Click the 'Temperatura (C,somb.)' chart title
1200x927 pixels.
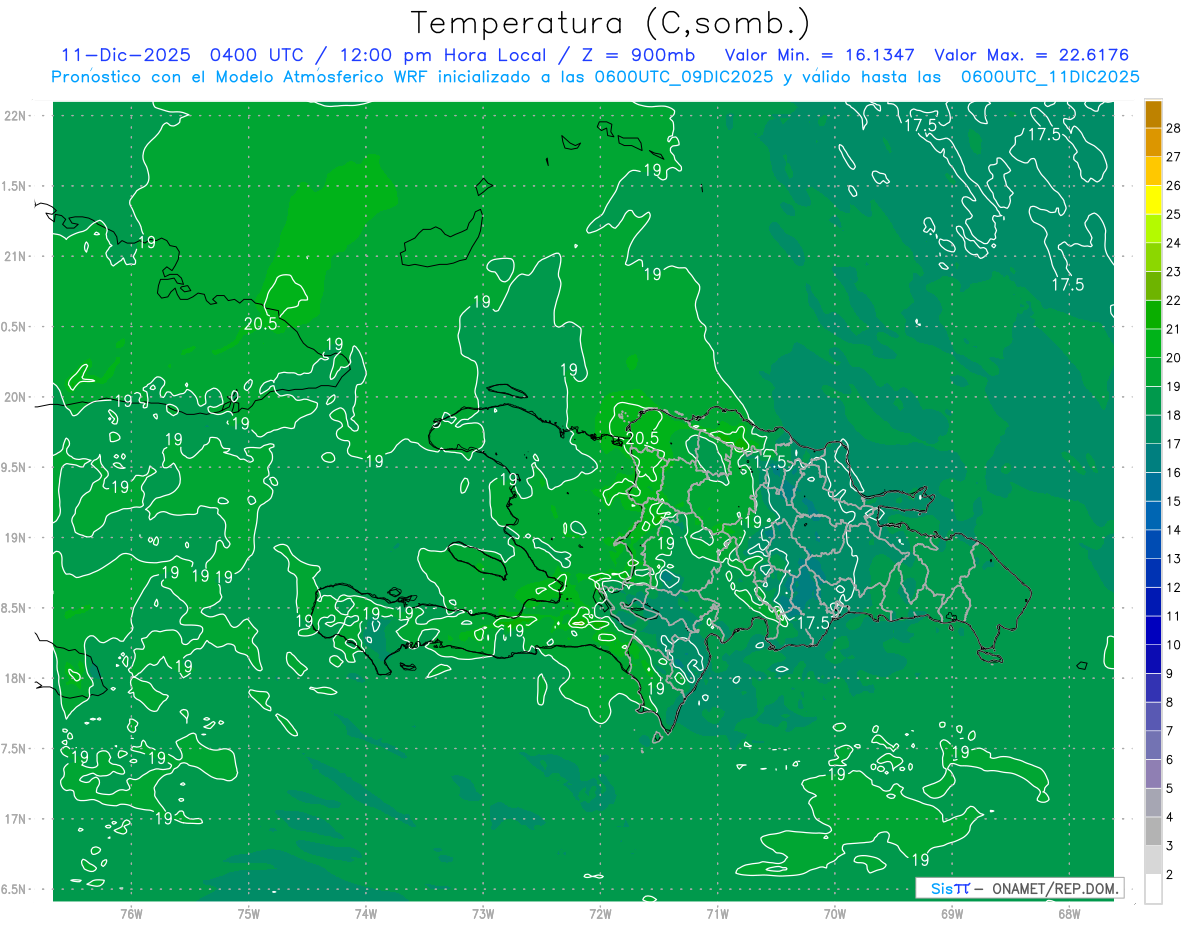click(x=611, y=22)
